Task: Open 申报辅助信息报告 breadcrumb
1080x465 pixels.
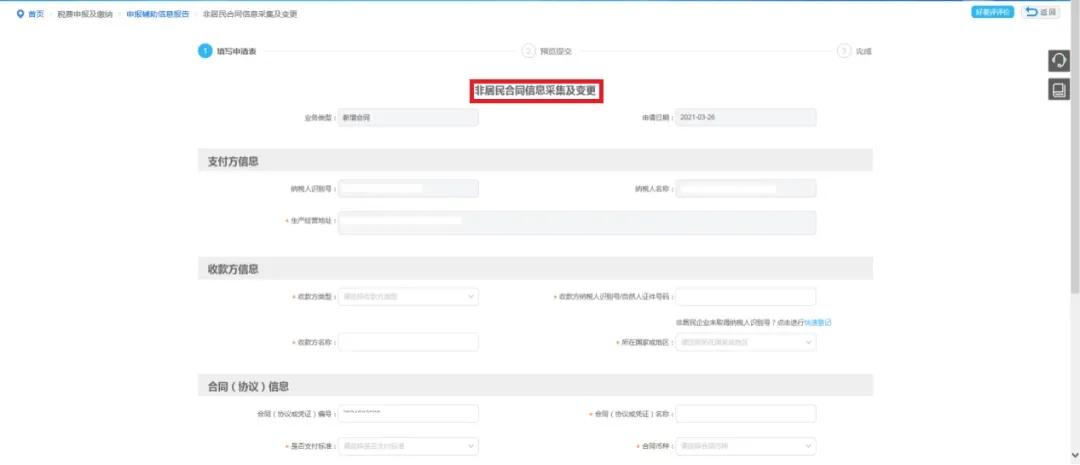Action: tap(157, 14)
